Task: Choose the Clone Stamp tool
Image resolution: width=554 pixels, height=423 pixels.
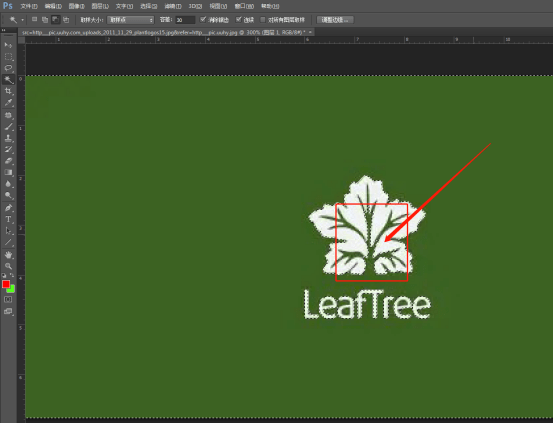Action: click(8, 138)
